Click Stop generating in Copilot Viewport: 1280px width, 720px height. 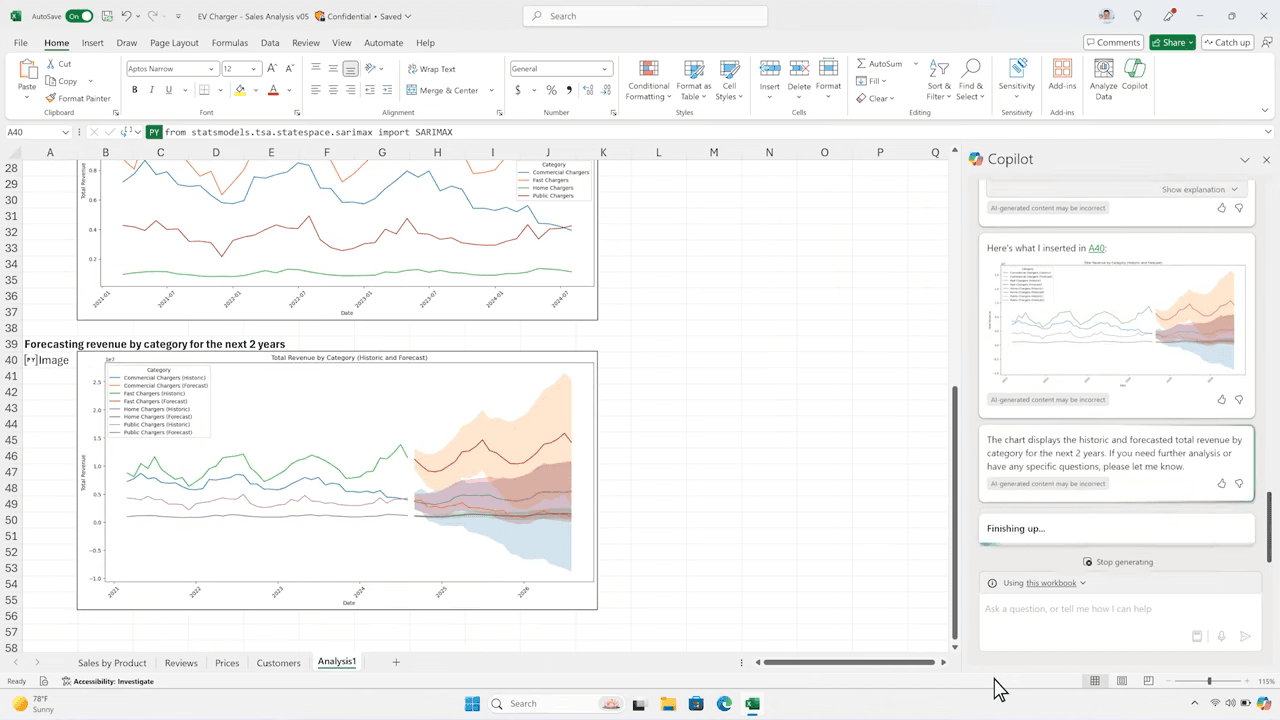[x=1118, y=562]
